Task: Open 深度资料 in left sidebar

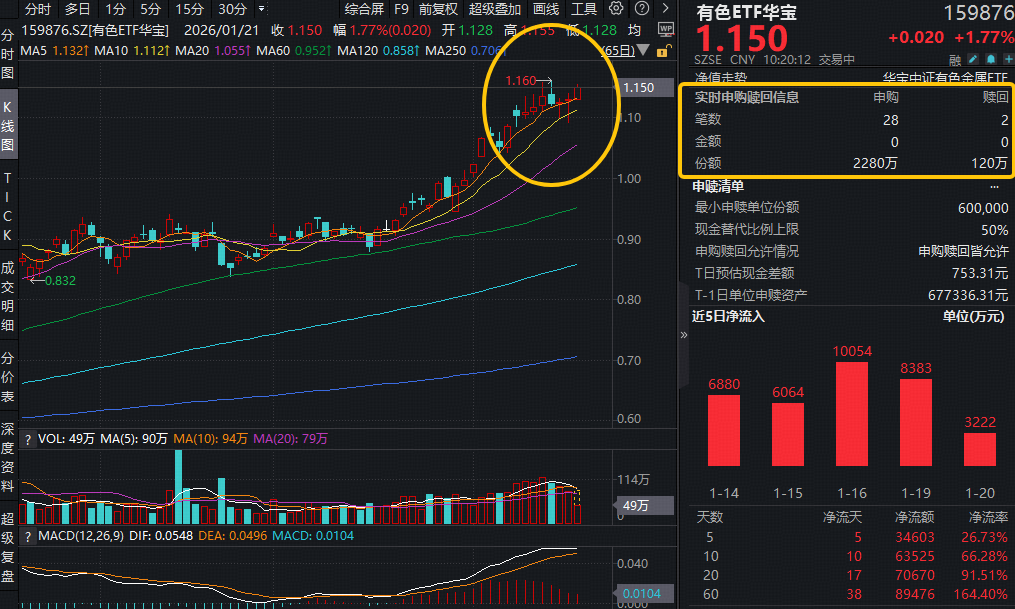Action: pyautogui.click(x=8, y=457)
